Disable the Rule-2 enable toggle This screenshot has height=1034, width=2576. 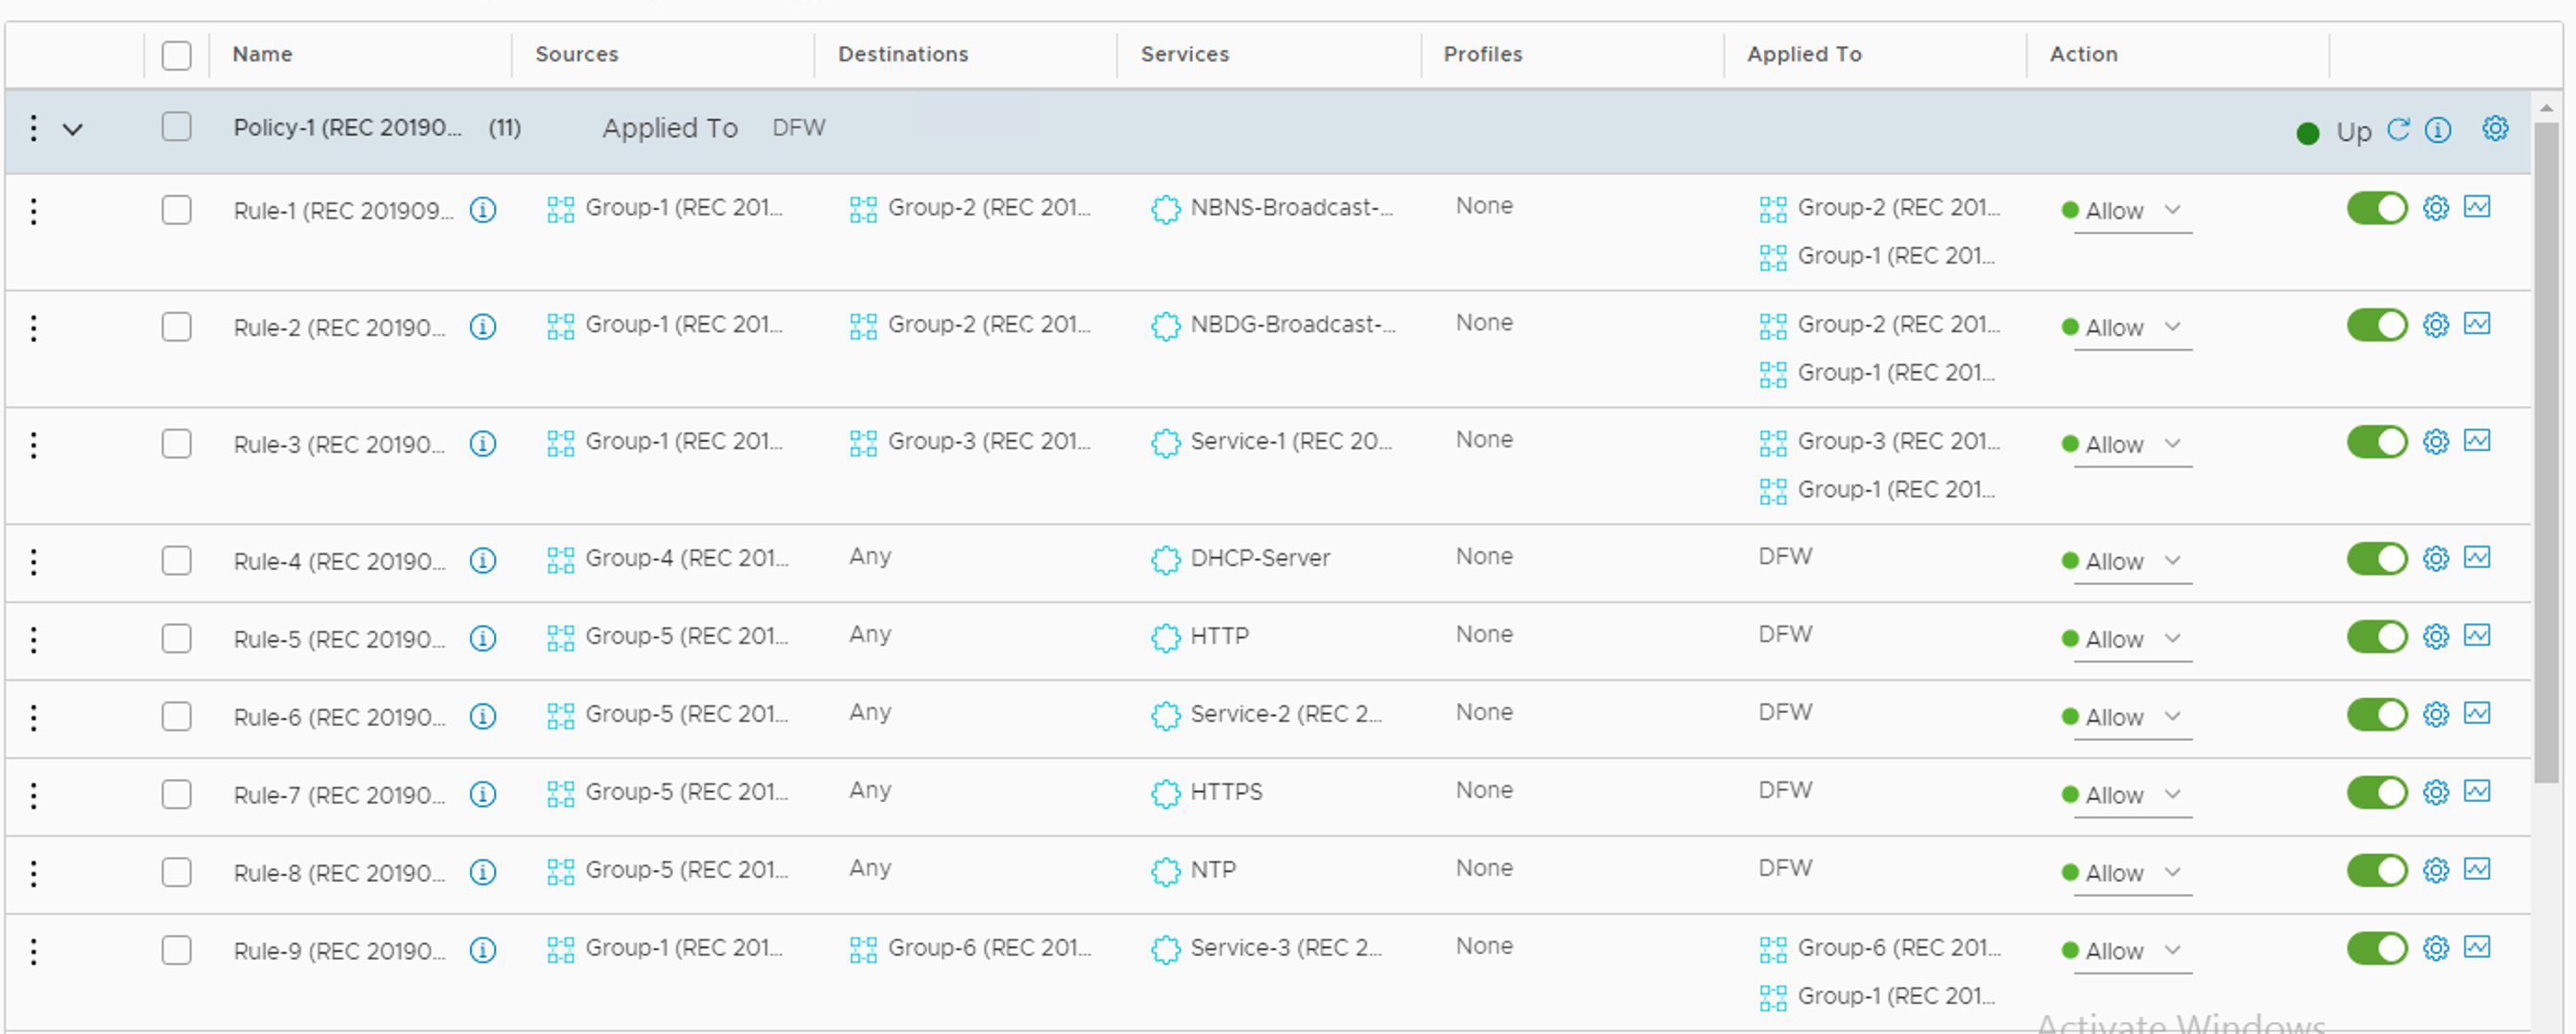(2376, 326)
